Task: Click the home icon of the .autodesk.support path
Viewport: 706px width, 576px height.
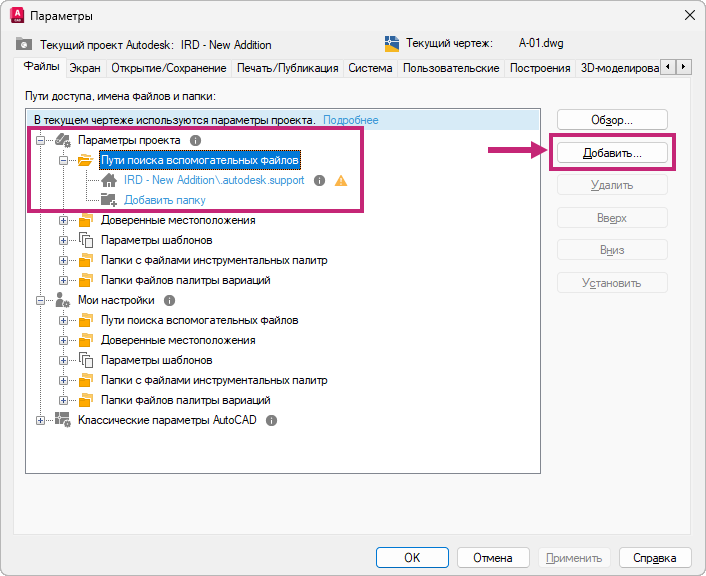Action: [109, 180]
